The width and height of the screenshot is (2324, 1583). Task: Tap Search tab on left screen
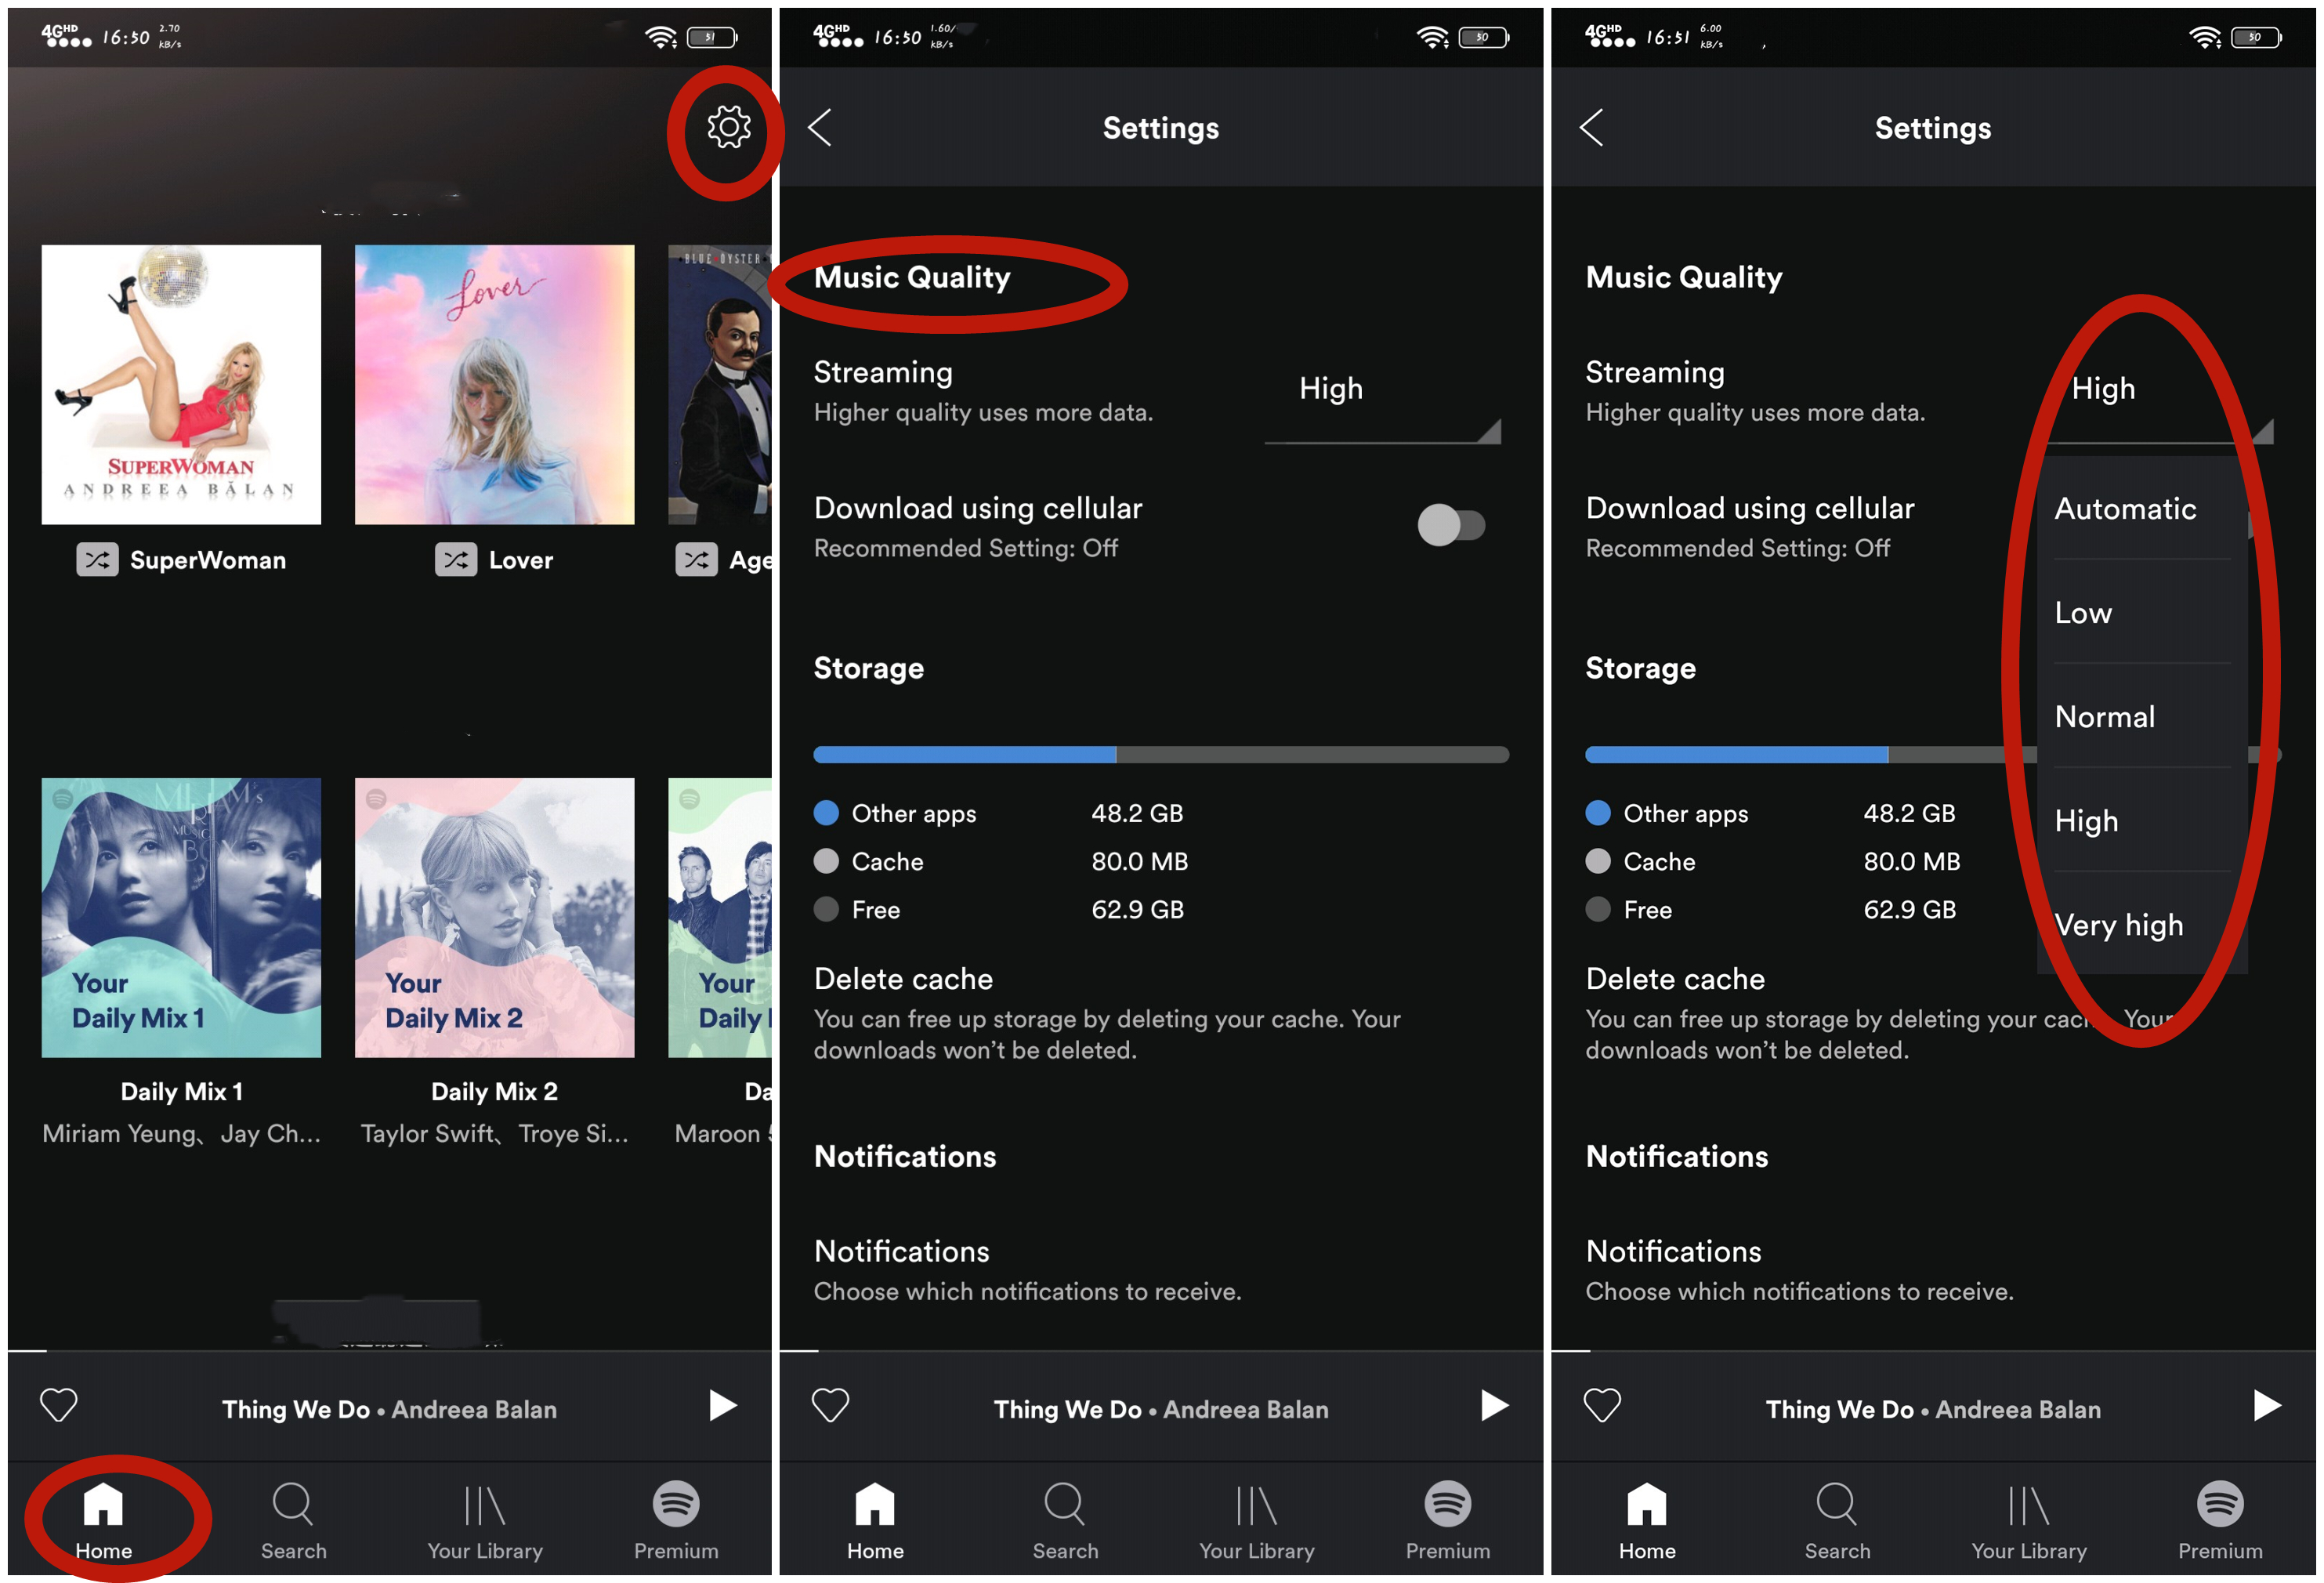pyautogui.click(x=293, y=1520)
